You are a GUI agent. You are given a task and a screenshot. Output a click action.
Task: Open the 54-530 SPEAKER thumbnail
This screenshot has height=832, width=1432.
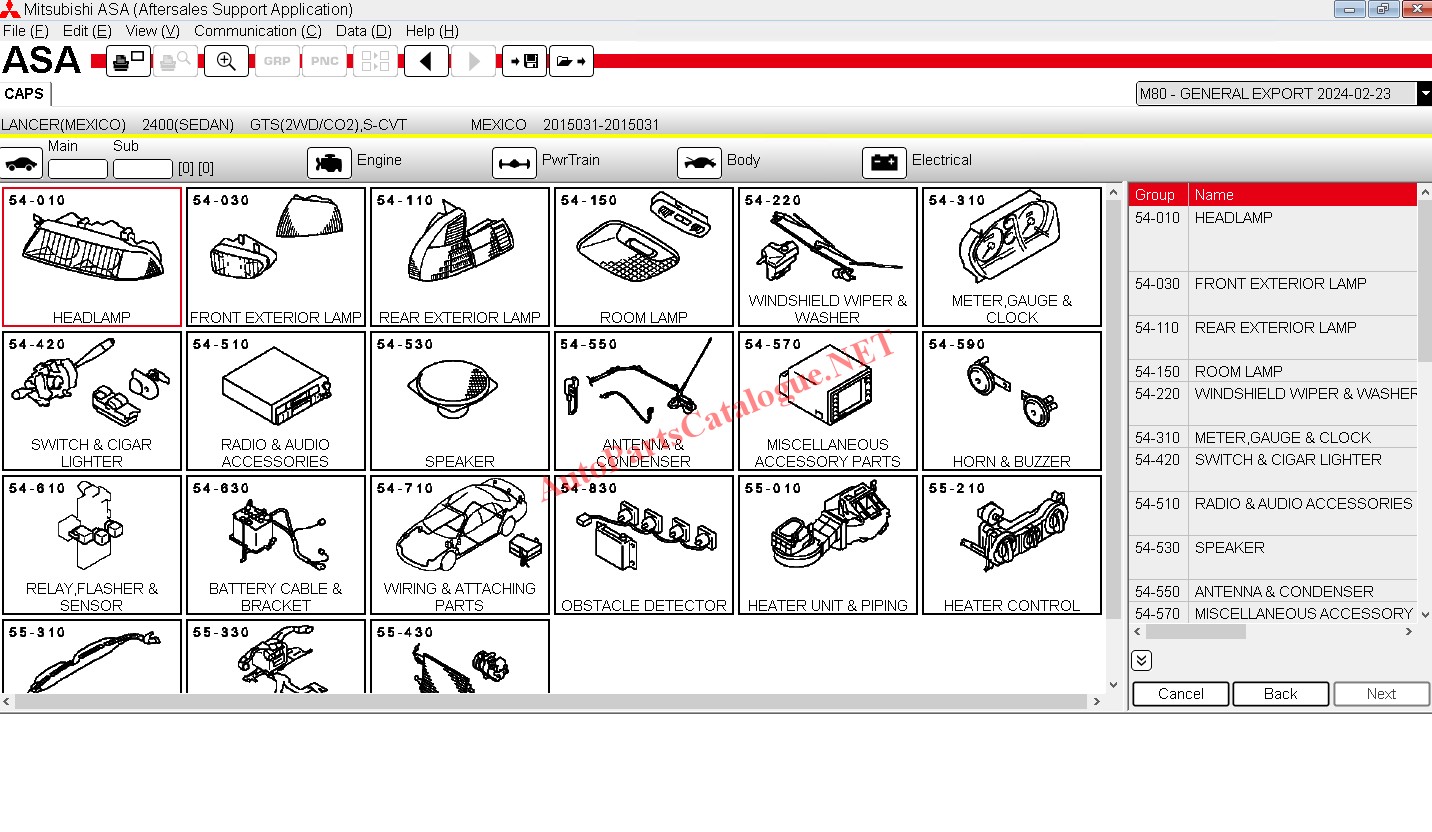(460, 401)
